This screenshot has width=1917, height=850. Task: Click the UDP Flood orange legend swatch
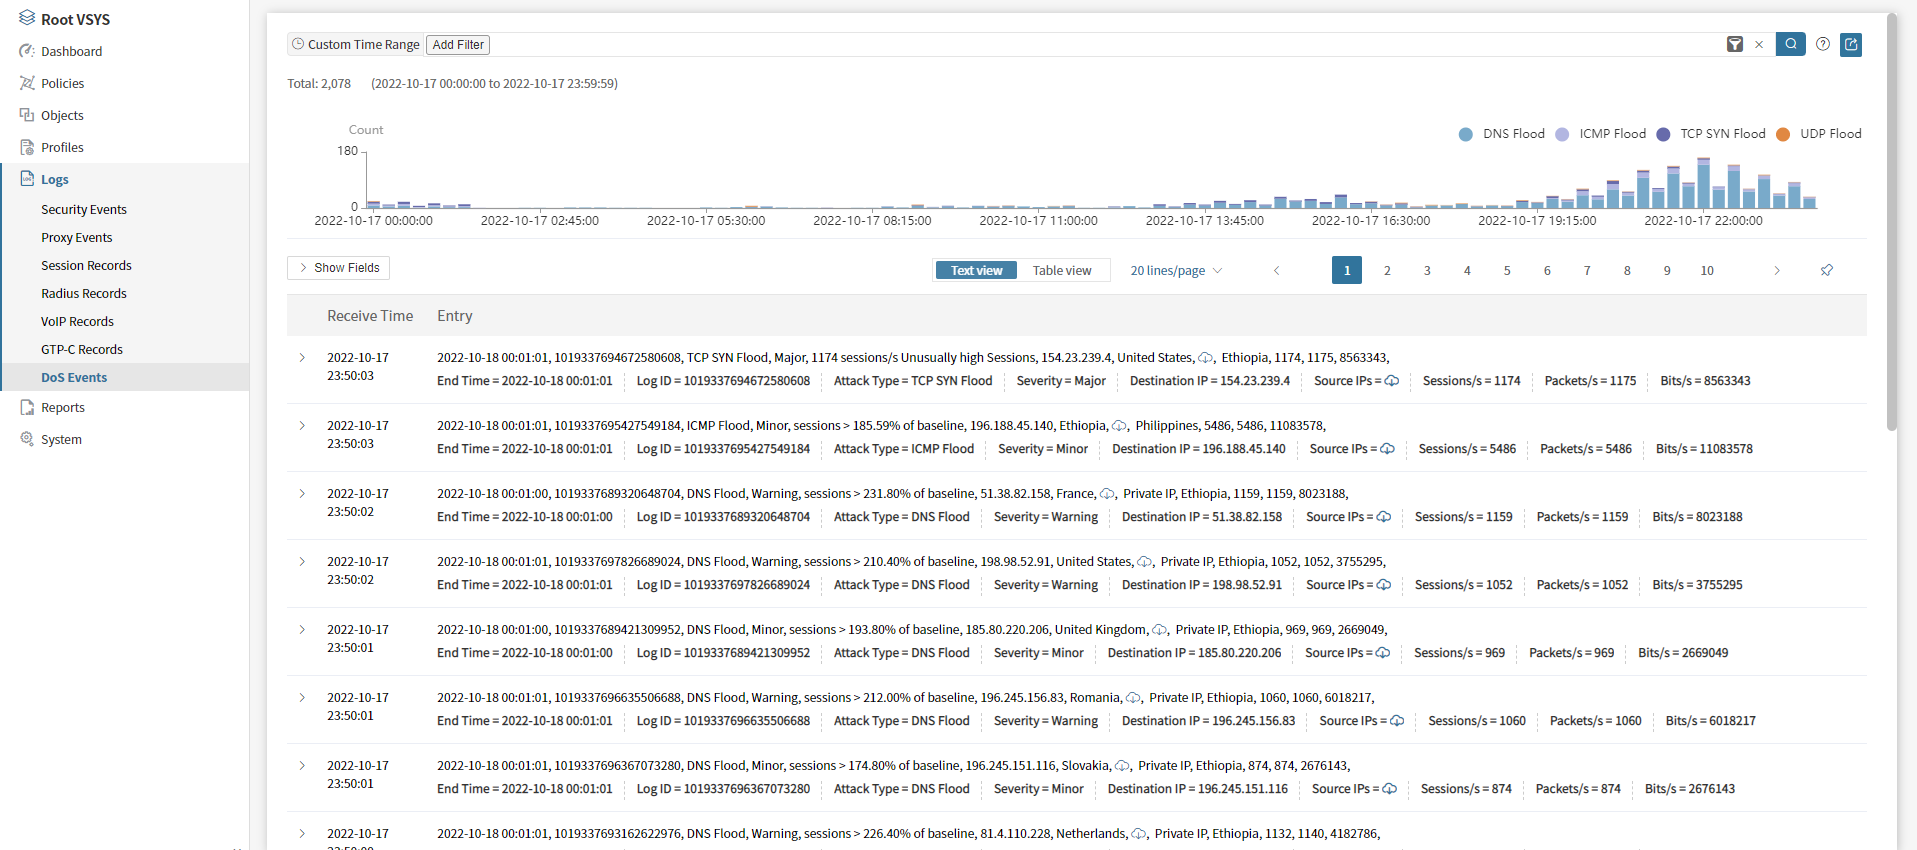pos(1783,134)
